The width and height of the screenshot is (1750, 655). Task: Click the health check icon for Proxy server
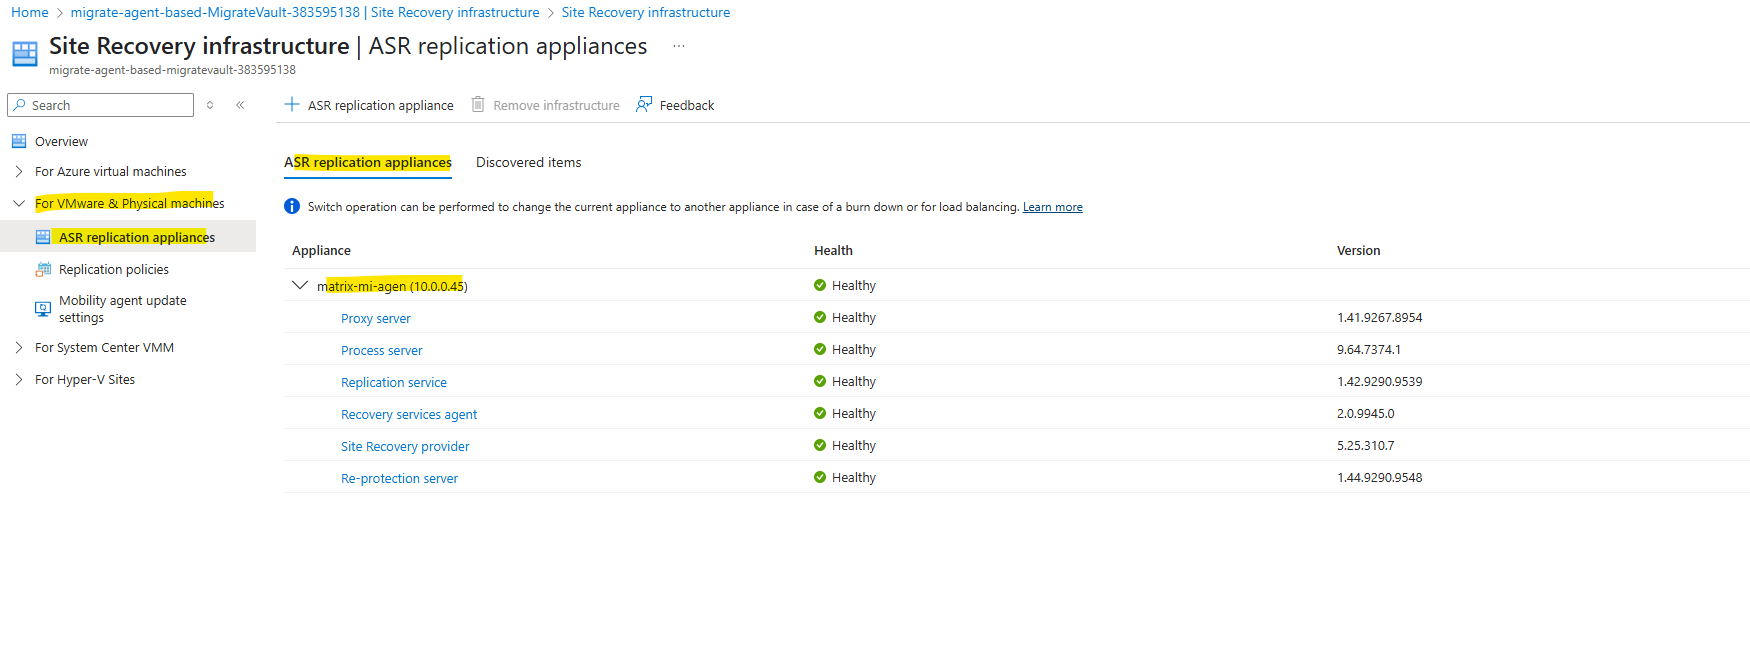[x=820, y=317]
